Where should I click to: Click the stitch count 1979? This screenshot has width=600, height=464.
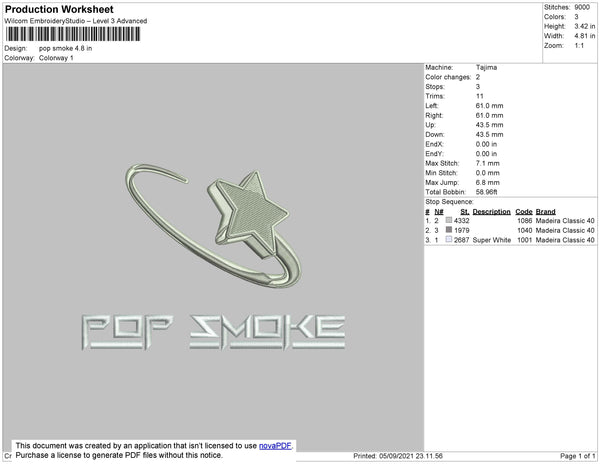point(461,230)
